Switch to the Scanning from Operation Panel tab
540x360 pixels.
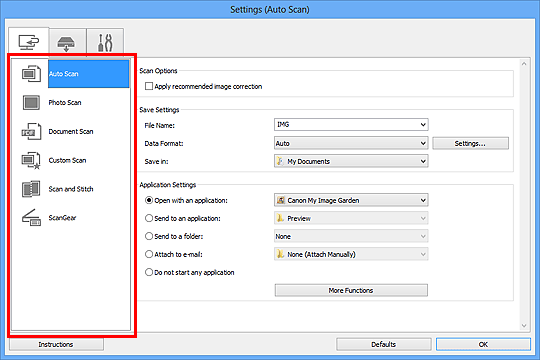click(67, 43)
